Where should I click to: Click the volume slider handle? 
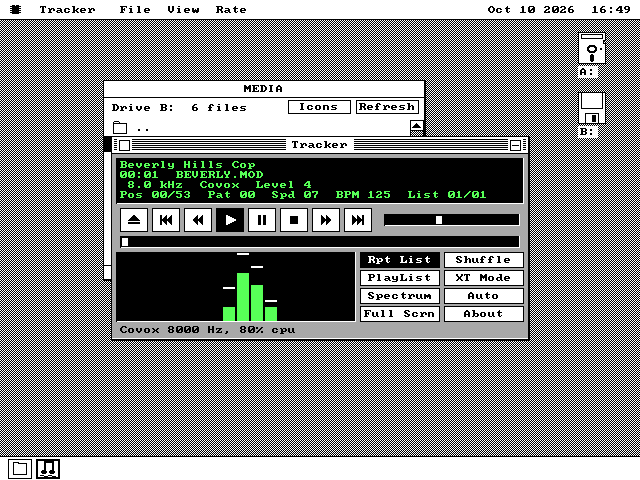pyautogui.click(x=439, y=220)
